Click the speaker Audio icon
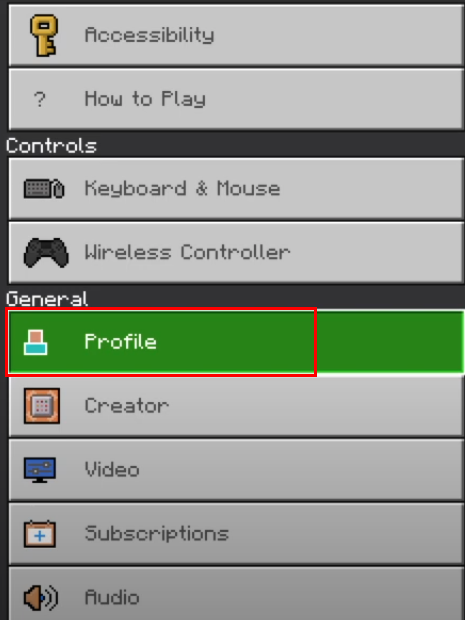Viewport: 465px width, 620px height. [x=41, y=597]
